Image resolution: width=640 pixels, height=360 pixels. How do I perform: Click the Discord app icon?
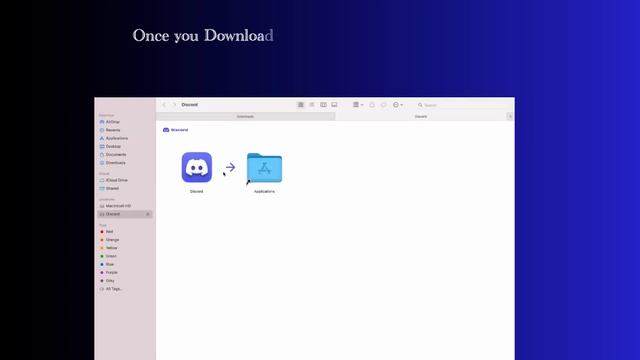[197, 167]
